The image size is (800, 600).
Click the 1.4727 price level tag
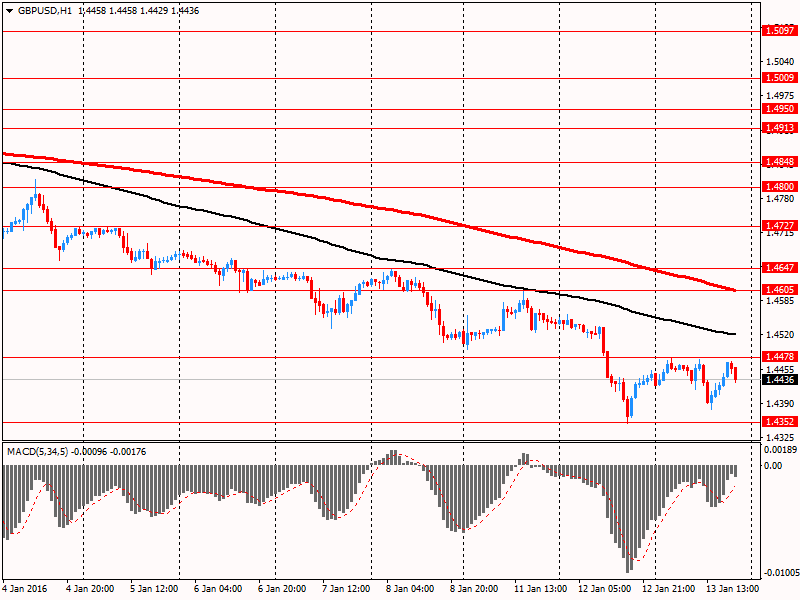pos(780,226)
